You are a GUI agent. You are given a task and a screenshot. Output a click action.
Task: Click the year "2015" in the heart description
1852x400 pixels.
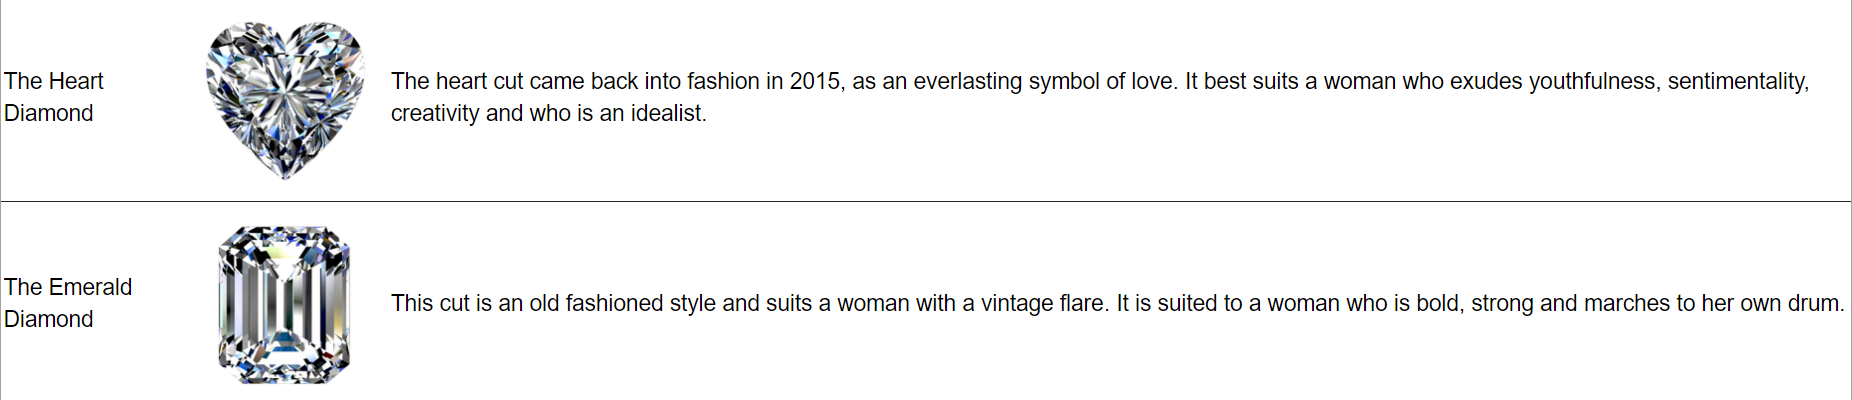coord(815,81)
